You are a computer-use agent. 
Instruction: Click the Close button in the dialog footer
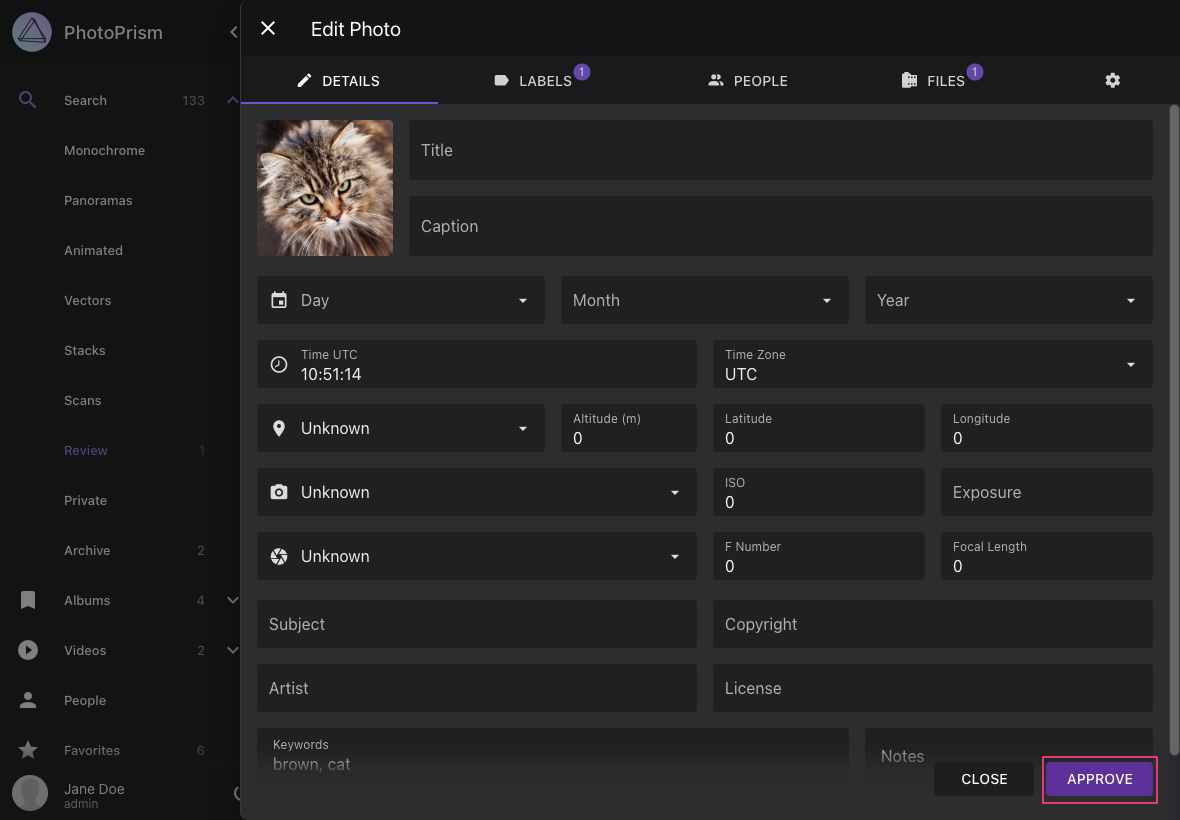pyautogui.click(x=983, y=779)
